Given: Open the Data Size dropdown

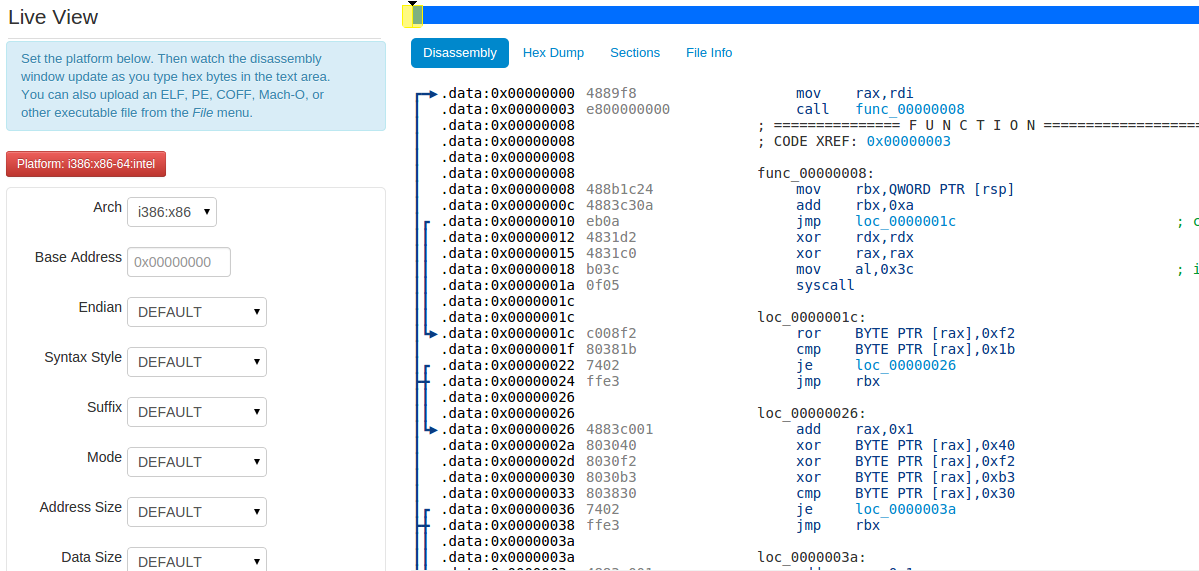Looking at the screenshot, I should pos(197,560).
